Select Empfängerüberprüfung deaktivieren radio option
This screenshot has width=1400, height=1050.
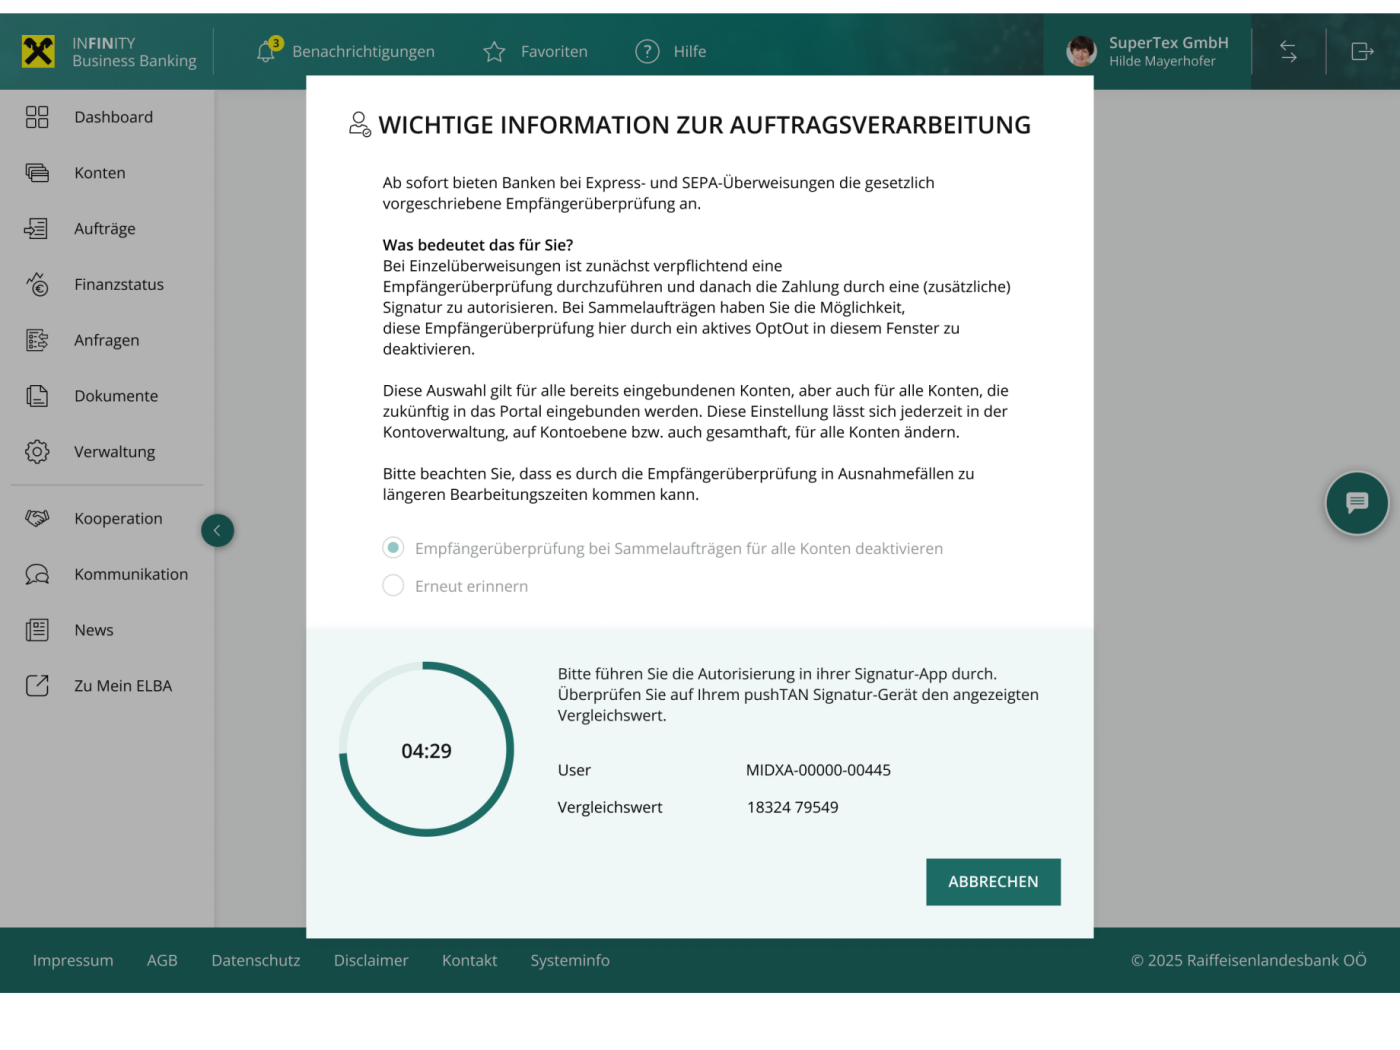pyautogui.click(x=393, y=548)
